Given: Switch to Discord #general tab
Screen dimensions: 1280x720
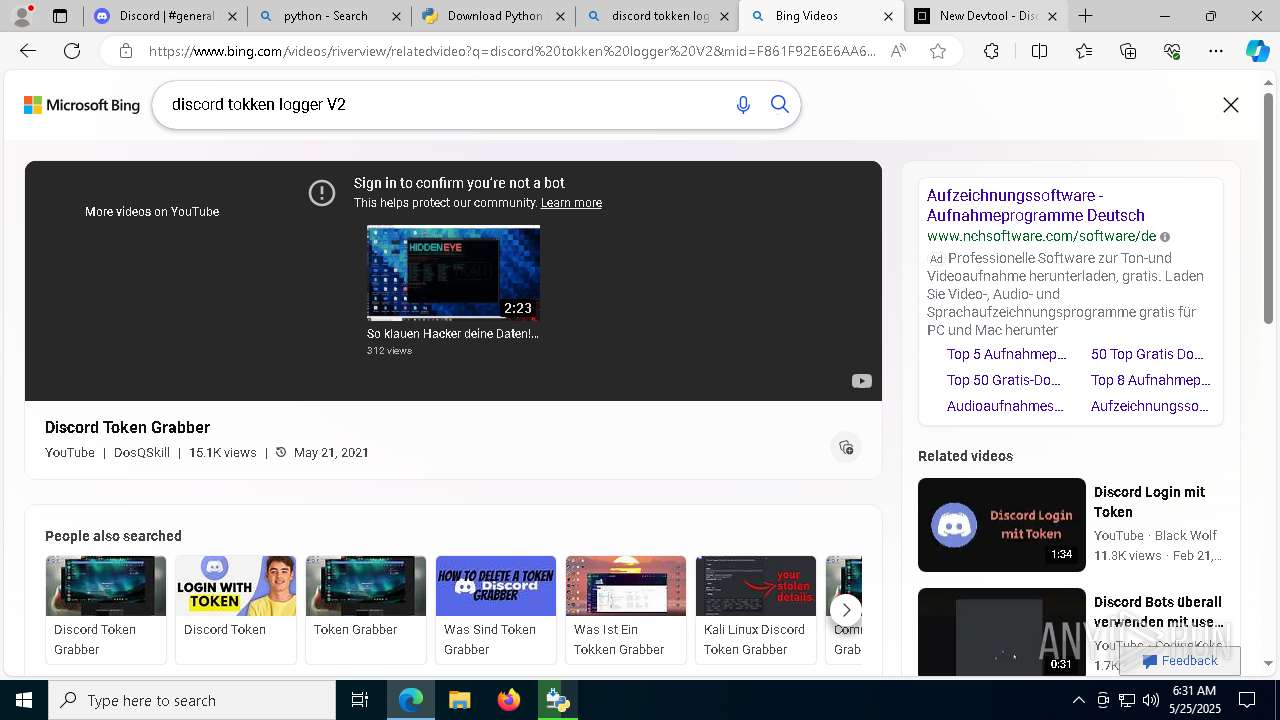Looking at the screenshot, I should (x=165, y=16).
